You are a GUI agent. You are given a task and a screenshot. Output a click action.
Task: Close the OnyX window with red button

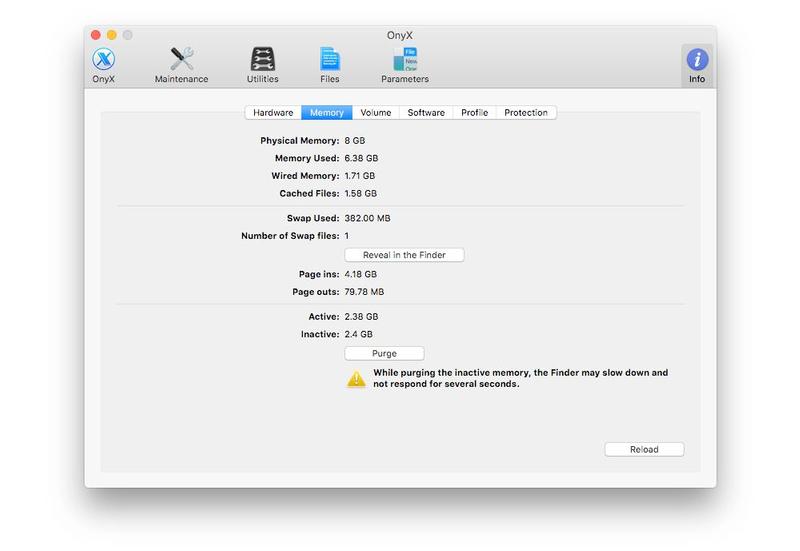pos(95,35)
